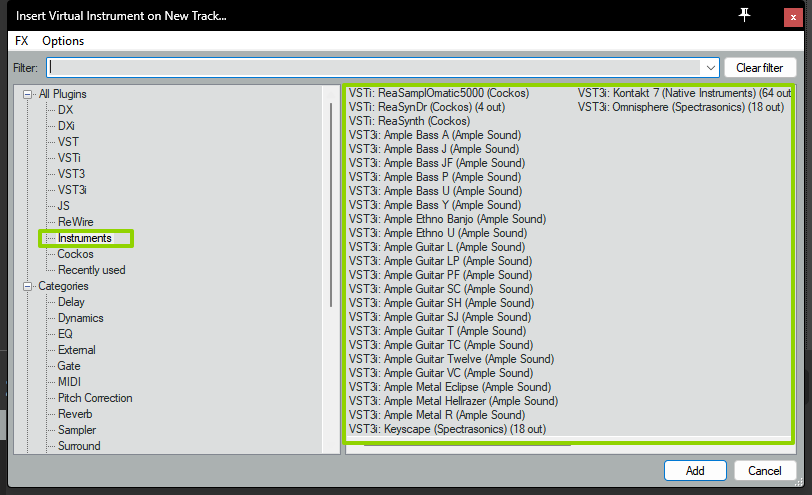The image size is (812, 495).
Task: Select the Instruments plugin folder
Action: click(85, 238)
